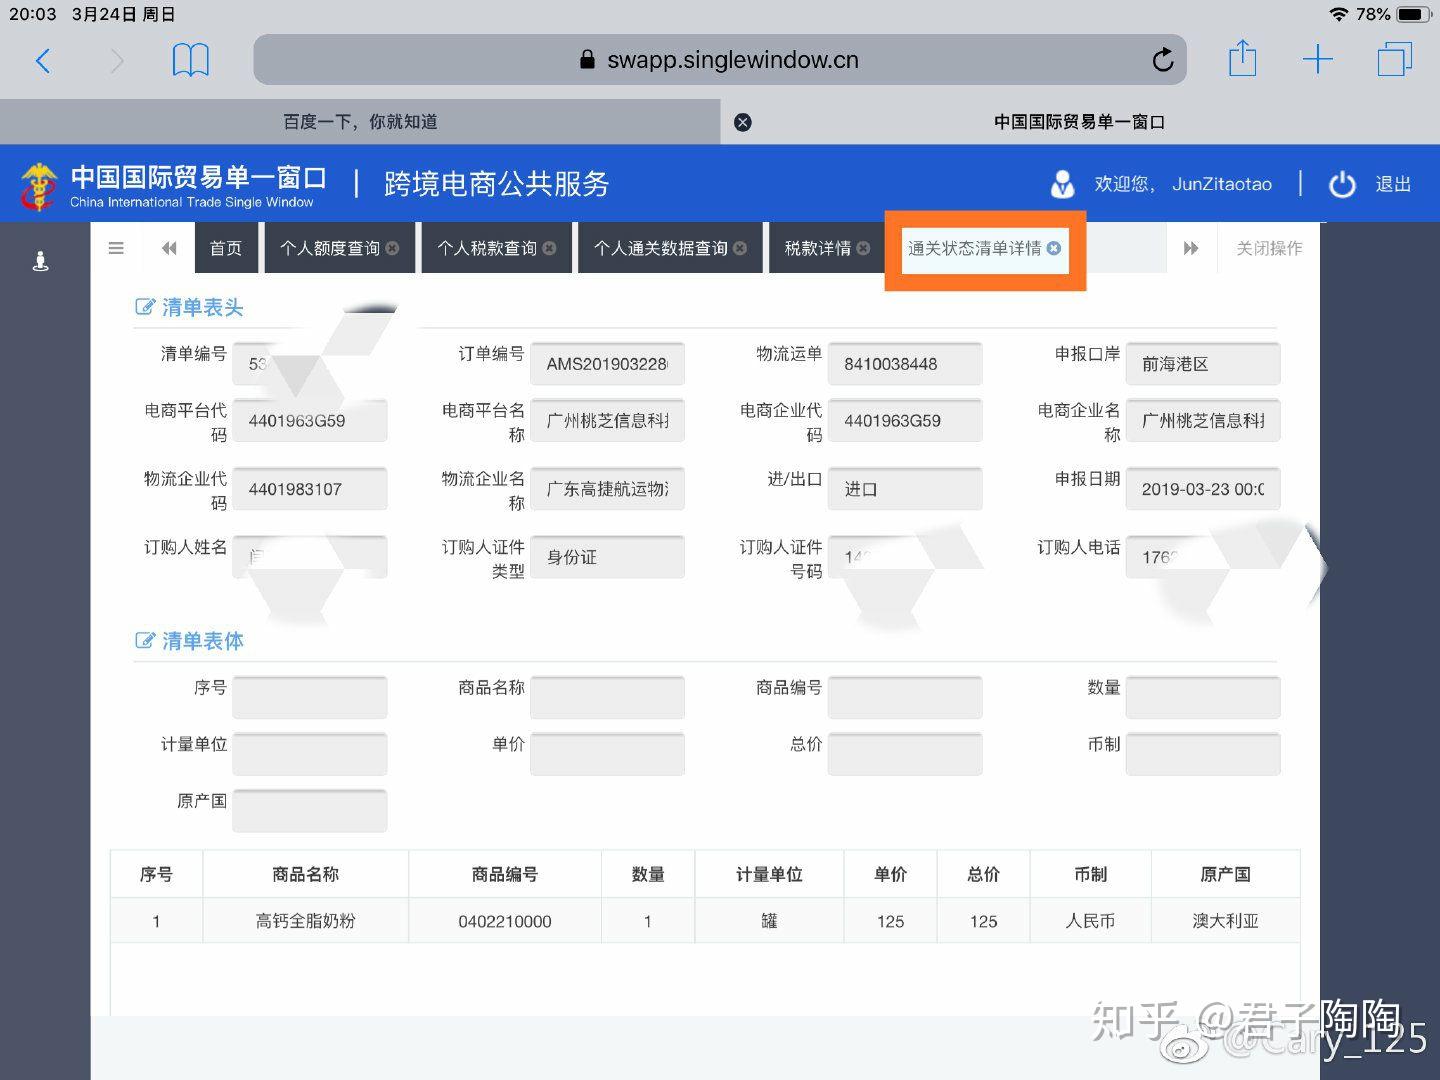Click the empty 商品编号 field

pos(905,698)
